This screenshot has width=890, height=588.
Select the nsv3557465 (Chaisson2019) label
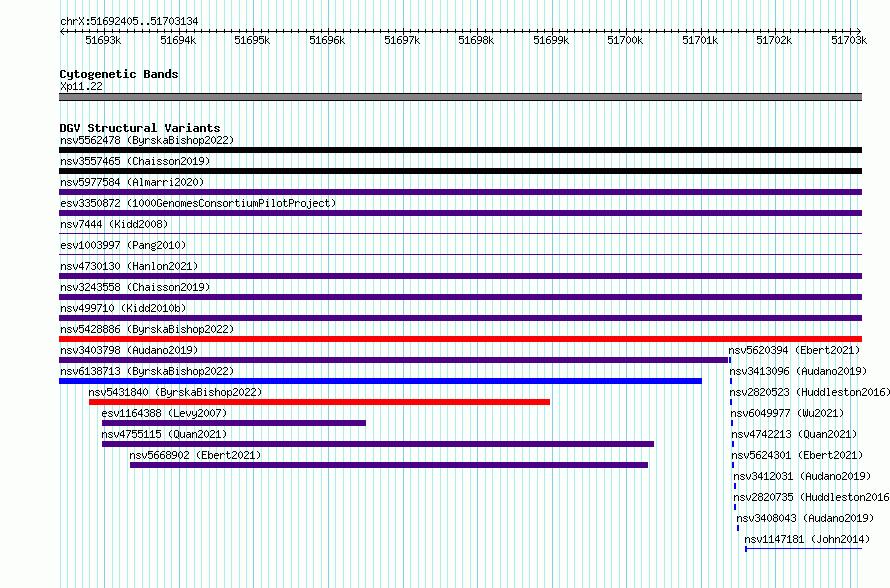coord(135,161)
